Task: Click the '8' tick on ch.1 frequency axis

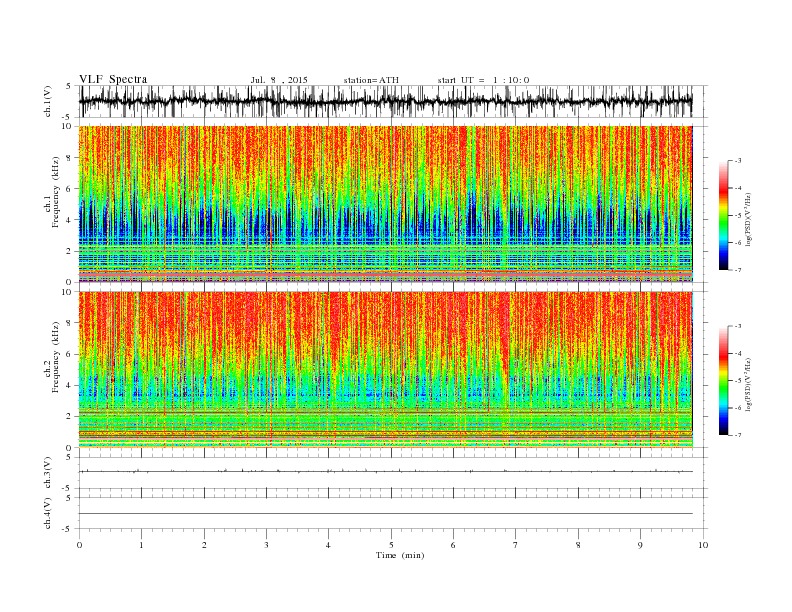Action: point(69,158)
